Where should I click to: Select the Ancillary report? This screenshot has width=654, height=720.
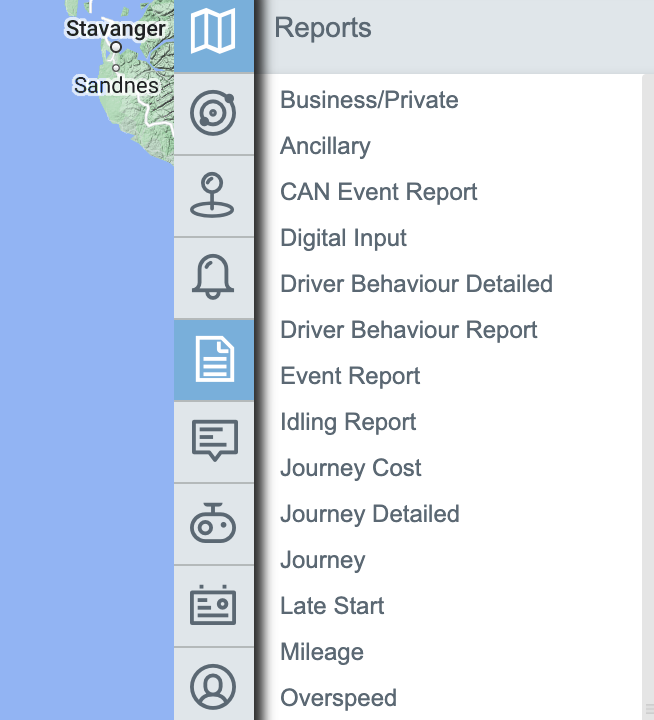tap(325, 146)
